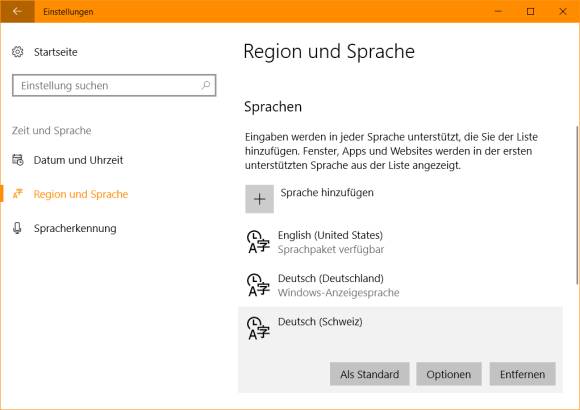Image resolution: width=580 pixels, height=410 pixels.
Task: Select the Region und Sprache page
Action: point(81,194)
